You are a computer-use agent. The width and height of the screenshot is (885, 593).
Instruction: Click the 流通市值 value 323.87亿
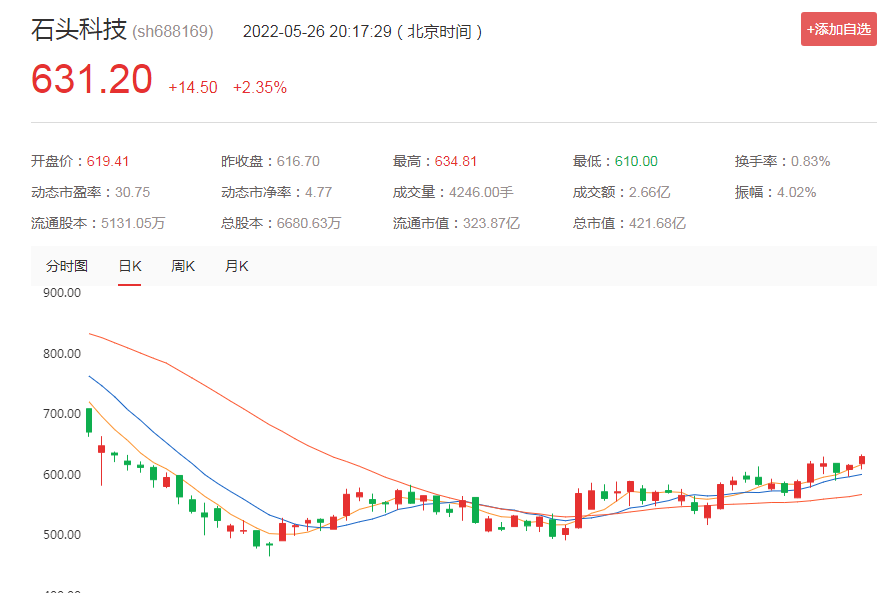coord(491,223)
